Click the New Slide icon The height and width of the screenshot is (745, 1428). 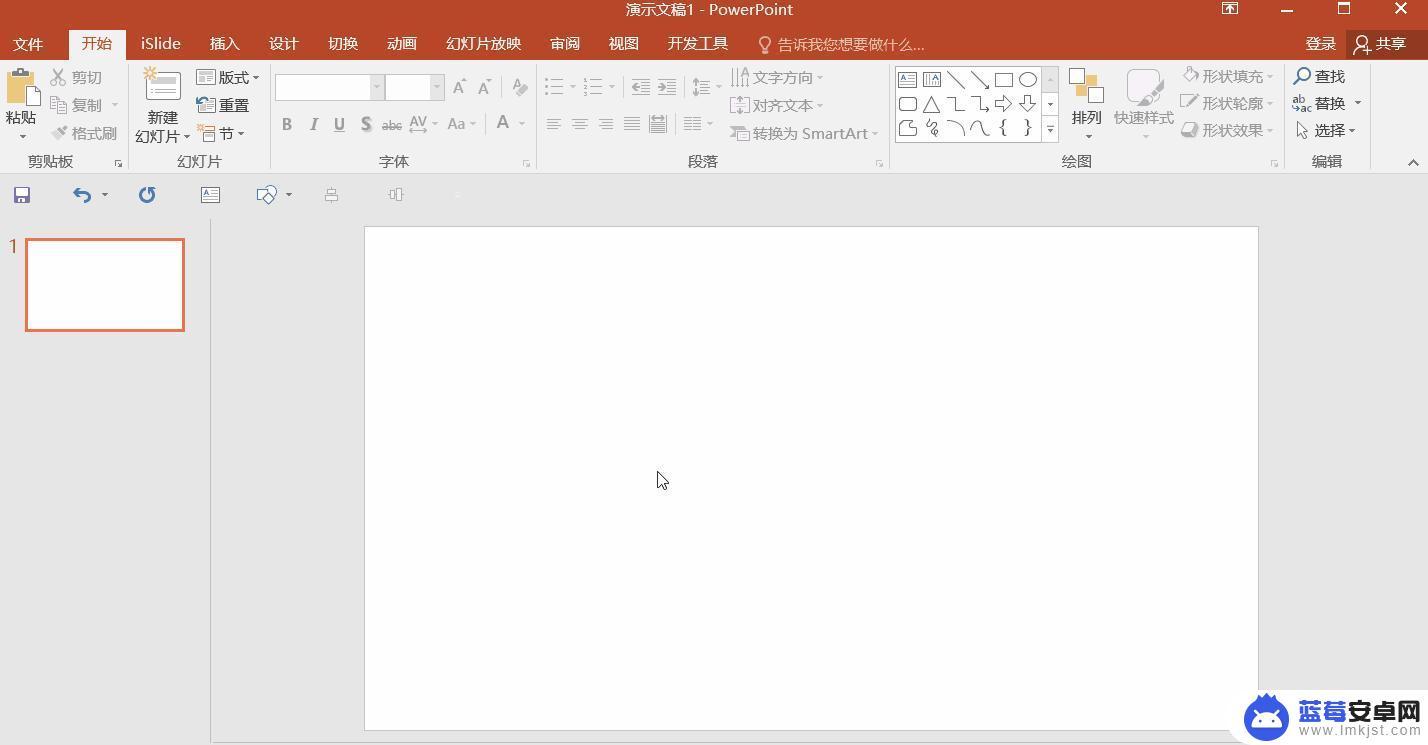click(162, 86)
